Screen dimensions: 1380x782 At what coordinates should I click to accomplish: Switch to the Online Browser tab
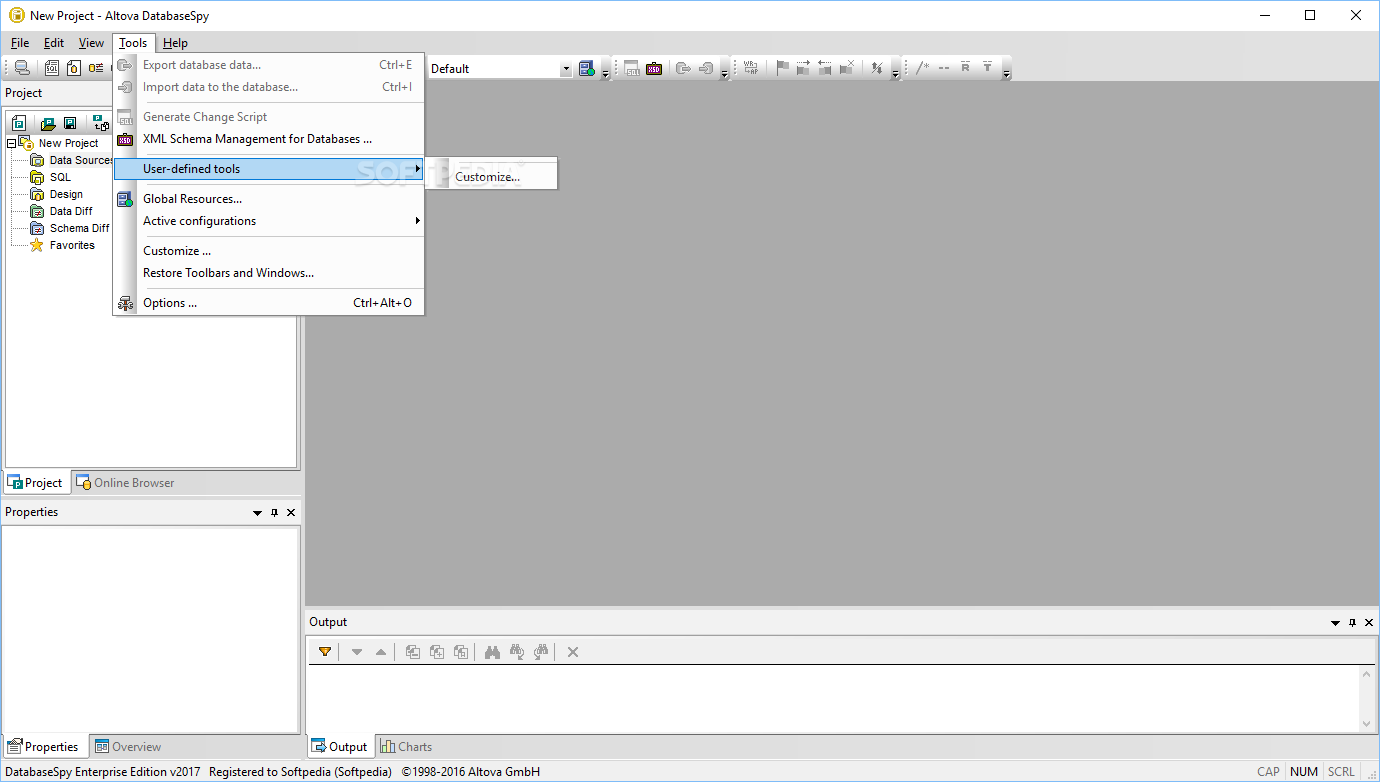[x=125, y=483]
